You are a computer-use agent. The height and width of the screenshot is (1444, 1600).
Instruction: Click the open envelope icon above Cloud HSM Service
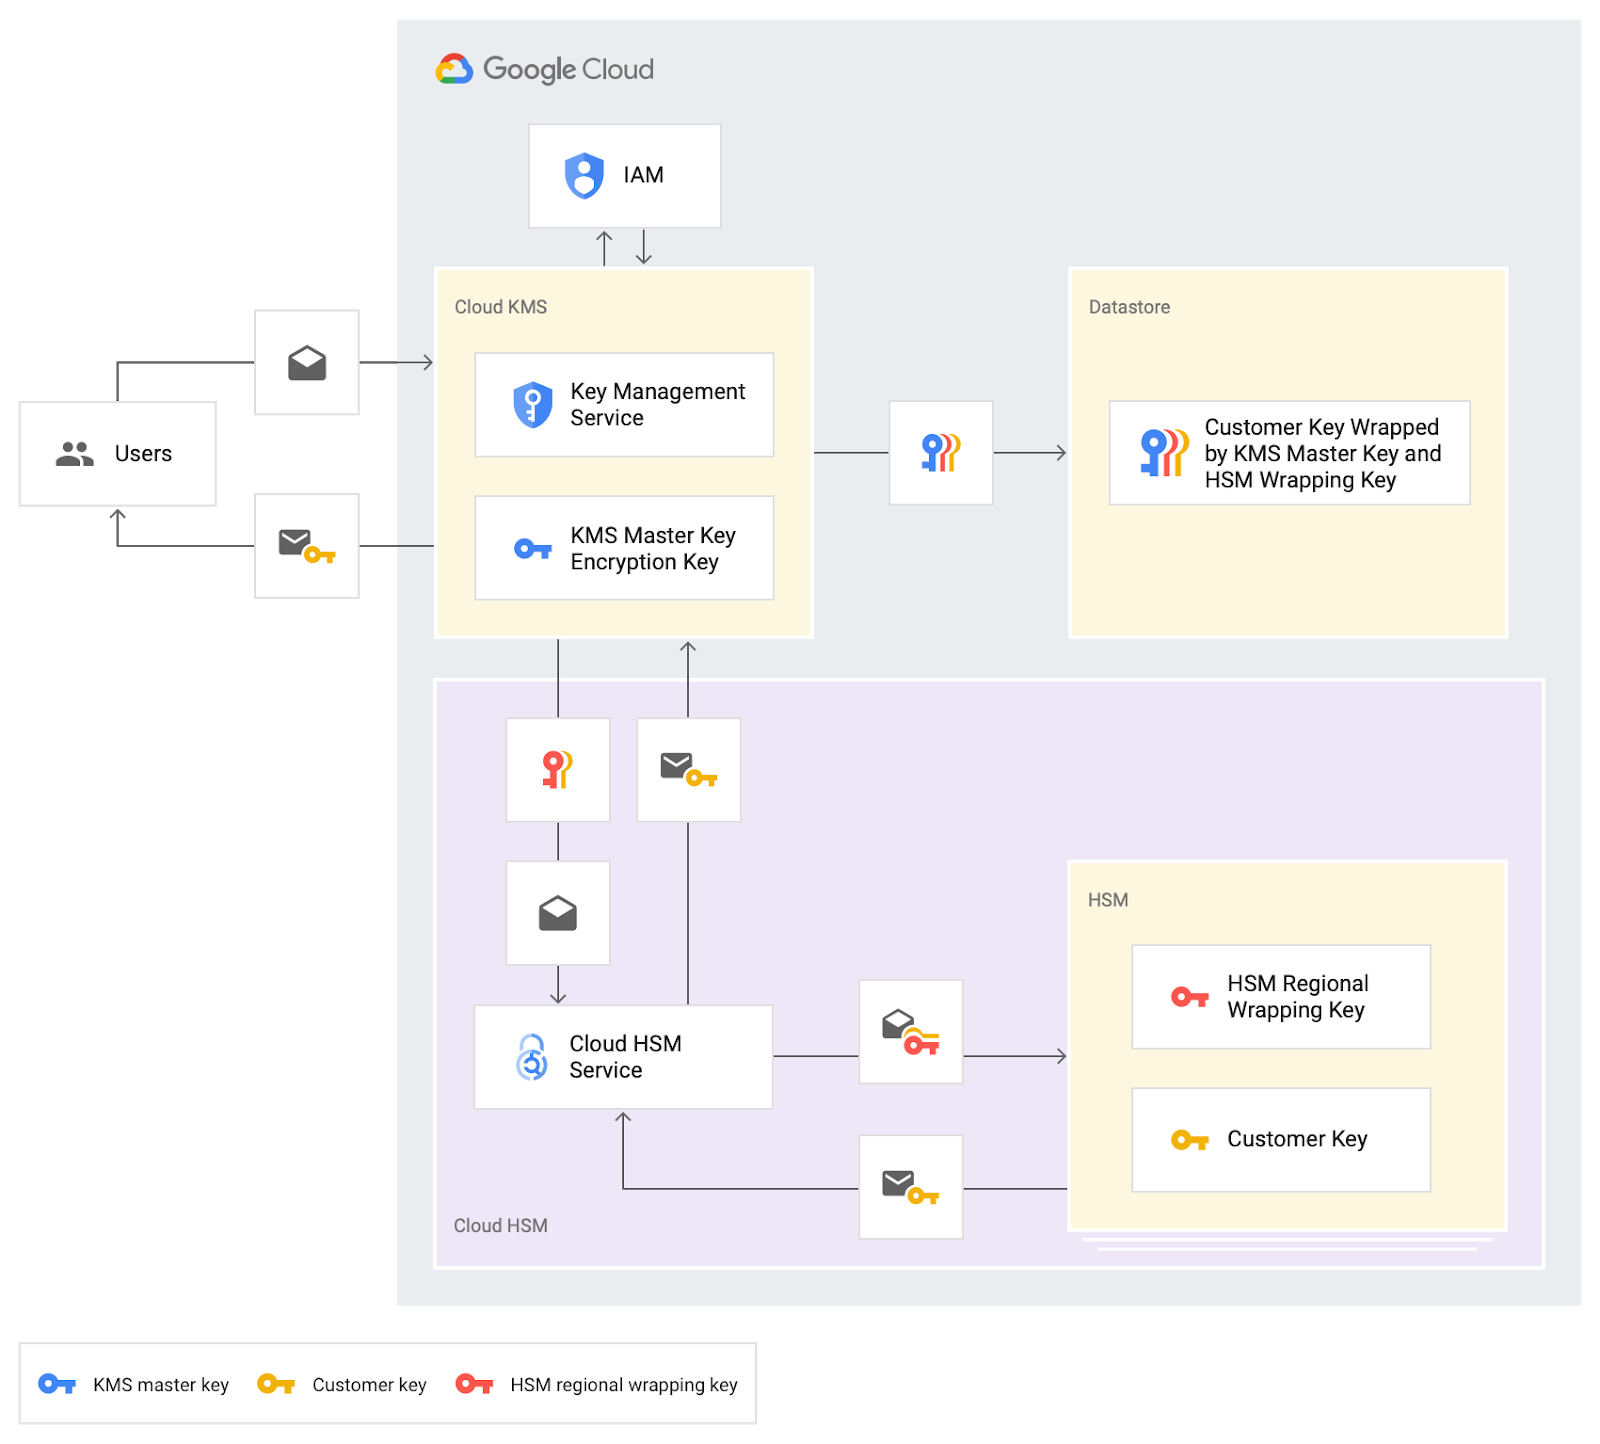[x=558, y=913]
